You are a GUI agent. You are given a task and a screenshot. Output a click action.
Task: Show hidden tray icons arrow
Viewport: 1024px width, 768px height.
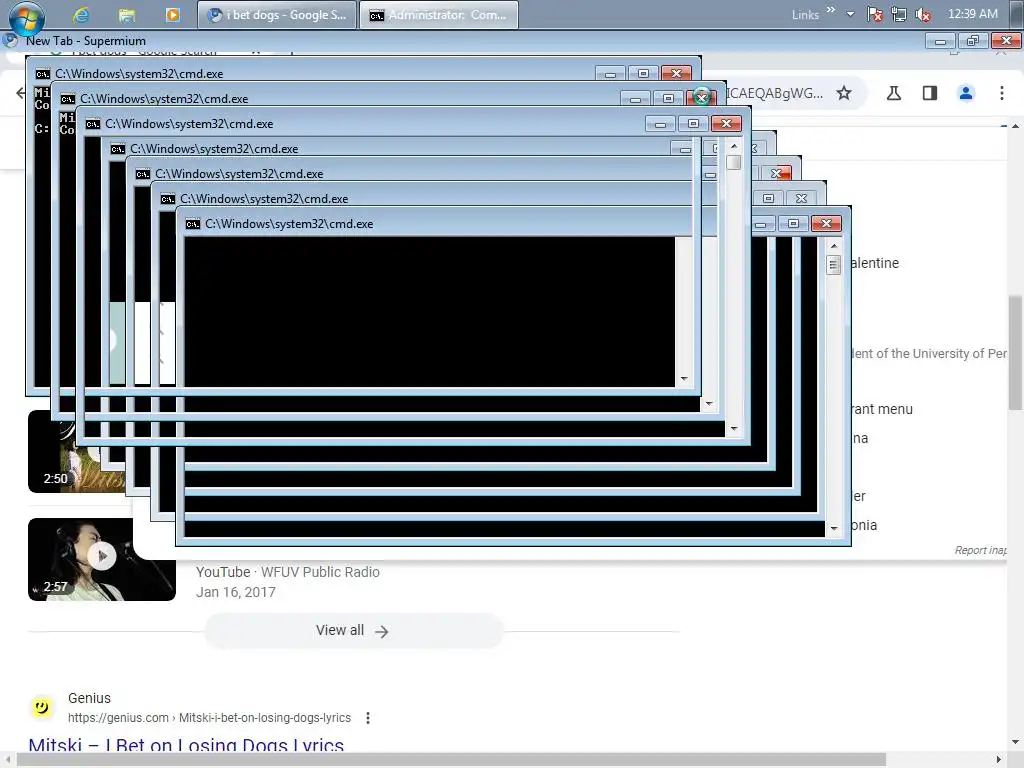click(x=850, y=14)
